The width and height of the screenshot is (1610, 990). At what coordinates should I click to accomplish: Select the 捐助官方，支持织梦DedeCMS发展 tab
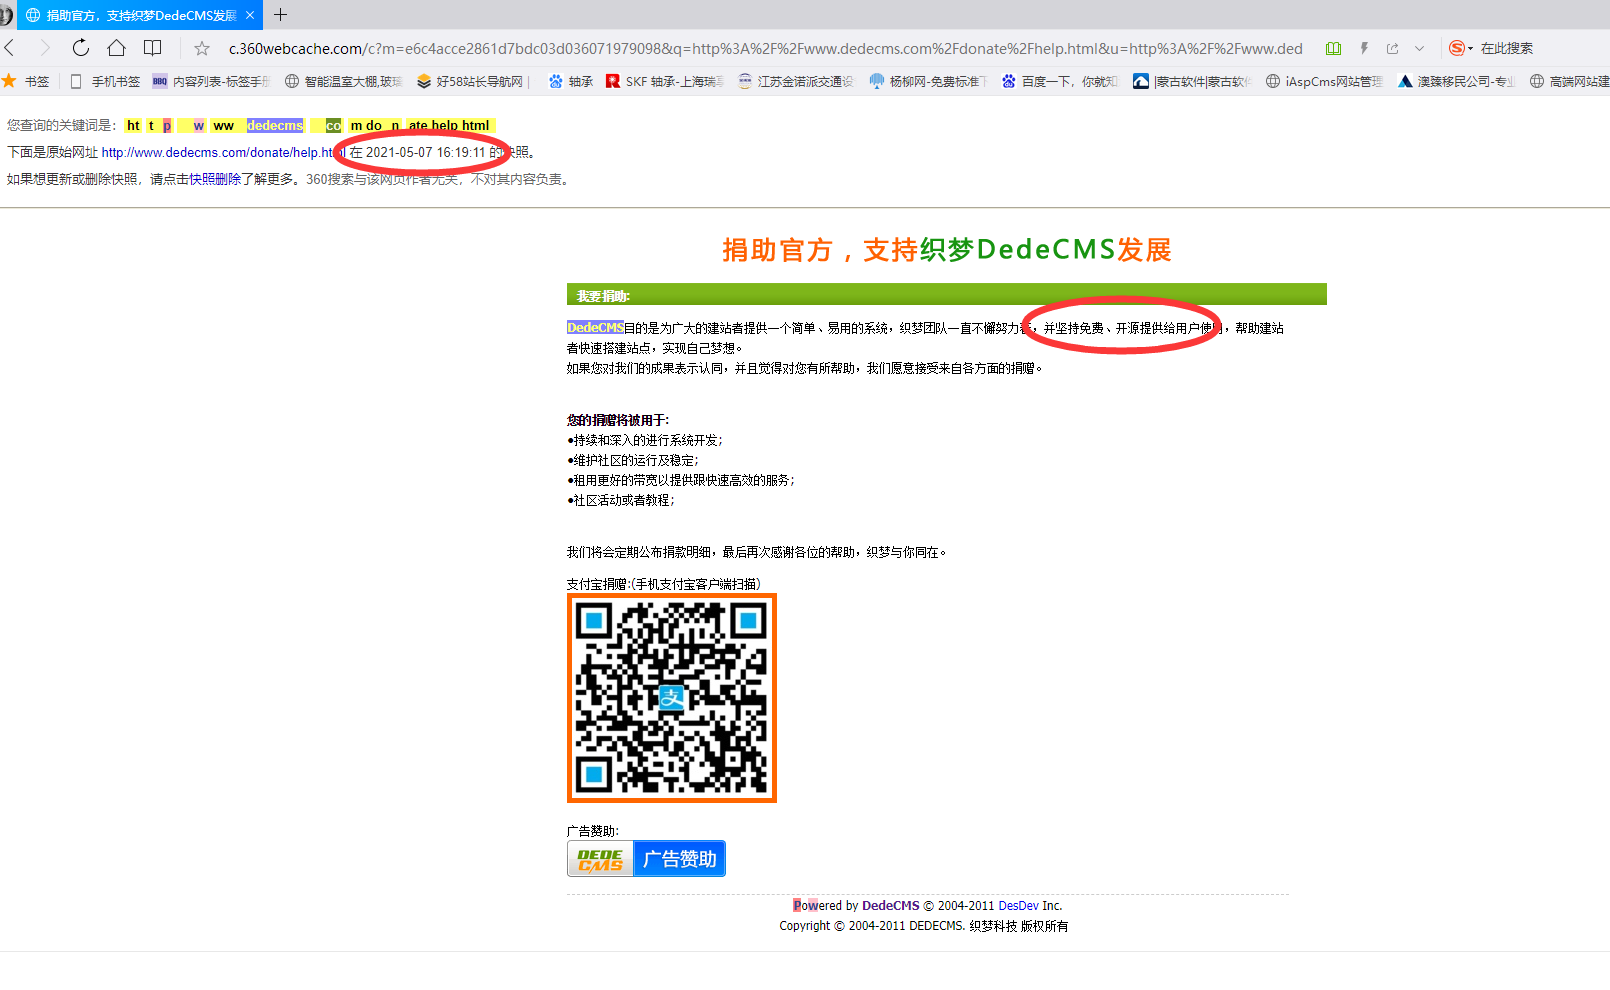(x=140, y=15)
